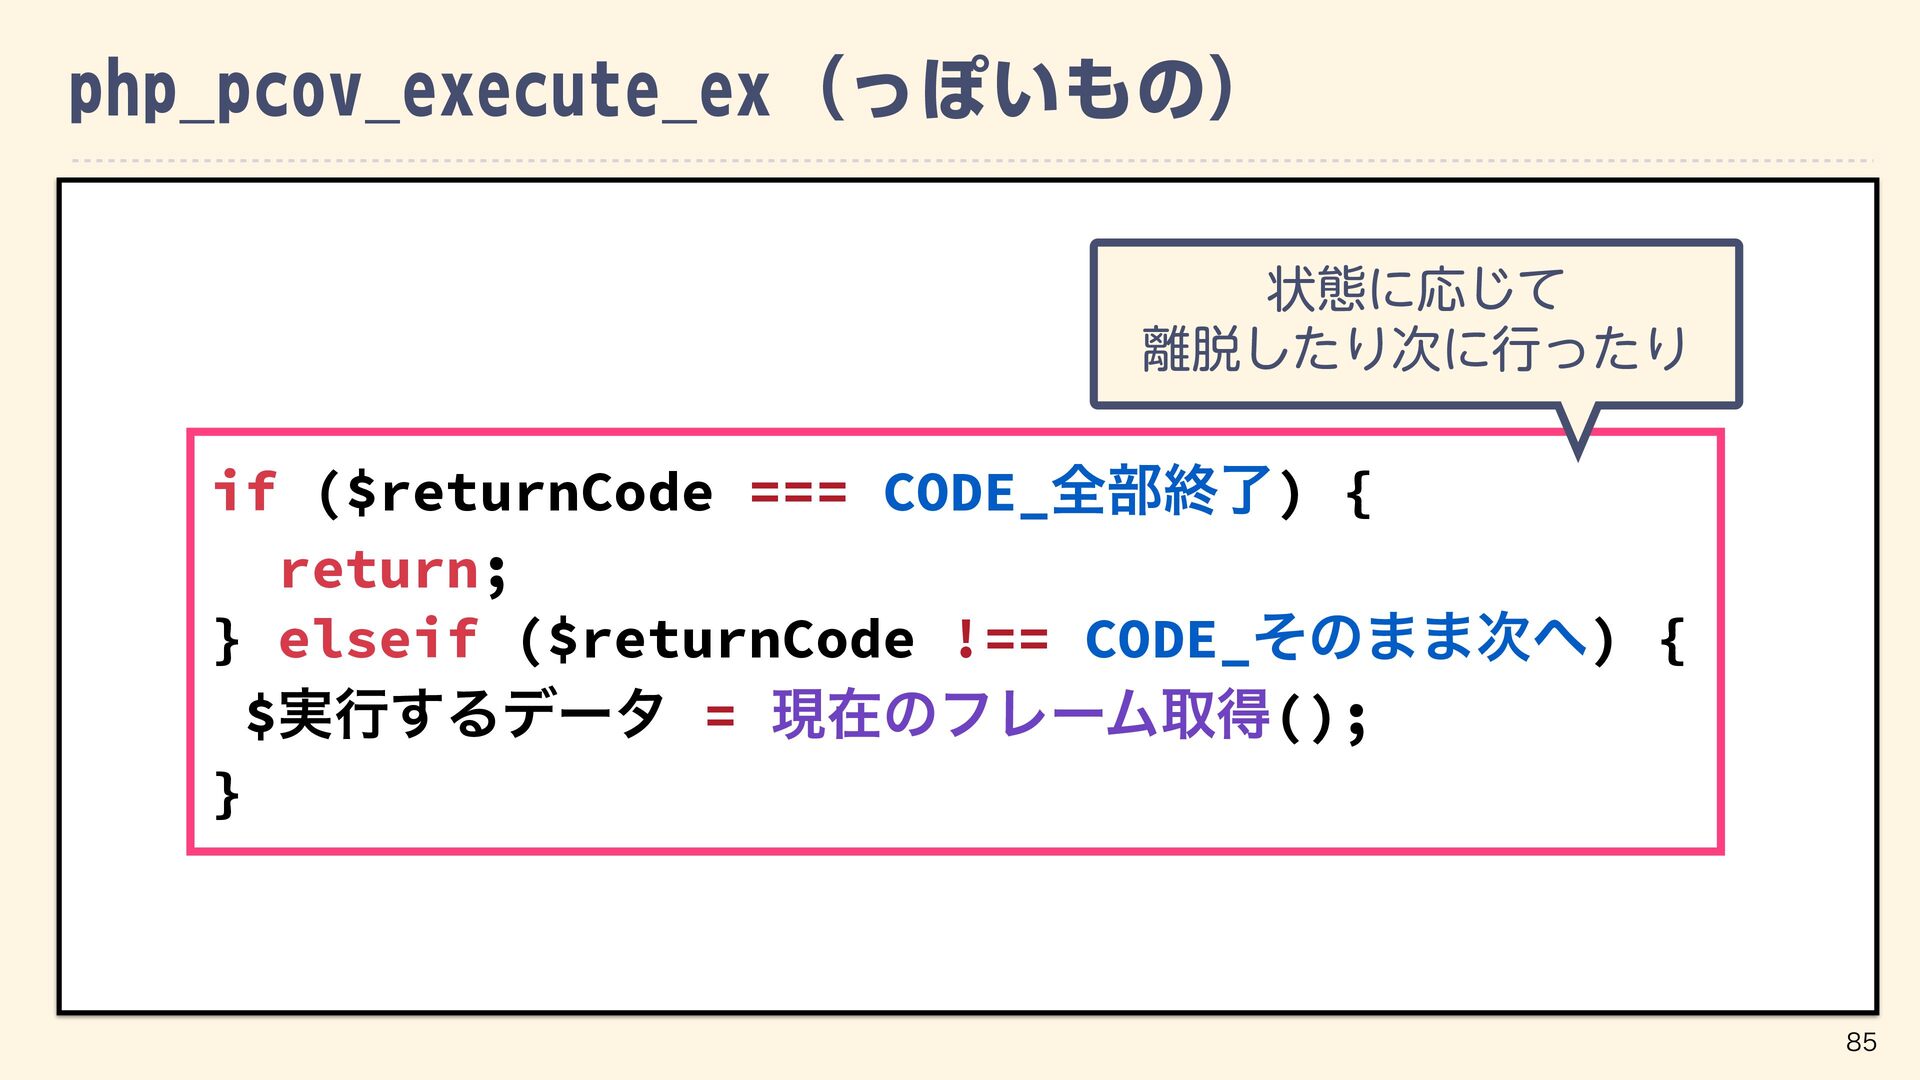Click the $実行するデータ variable

[x=455, y=715]
